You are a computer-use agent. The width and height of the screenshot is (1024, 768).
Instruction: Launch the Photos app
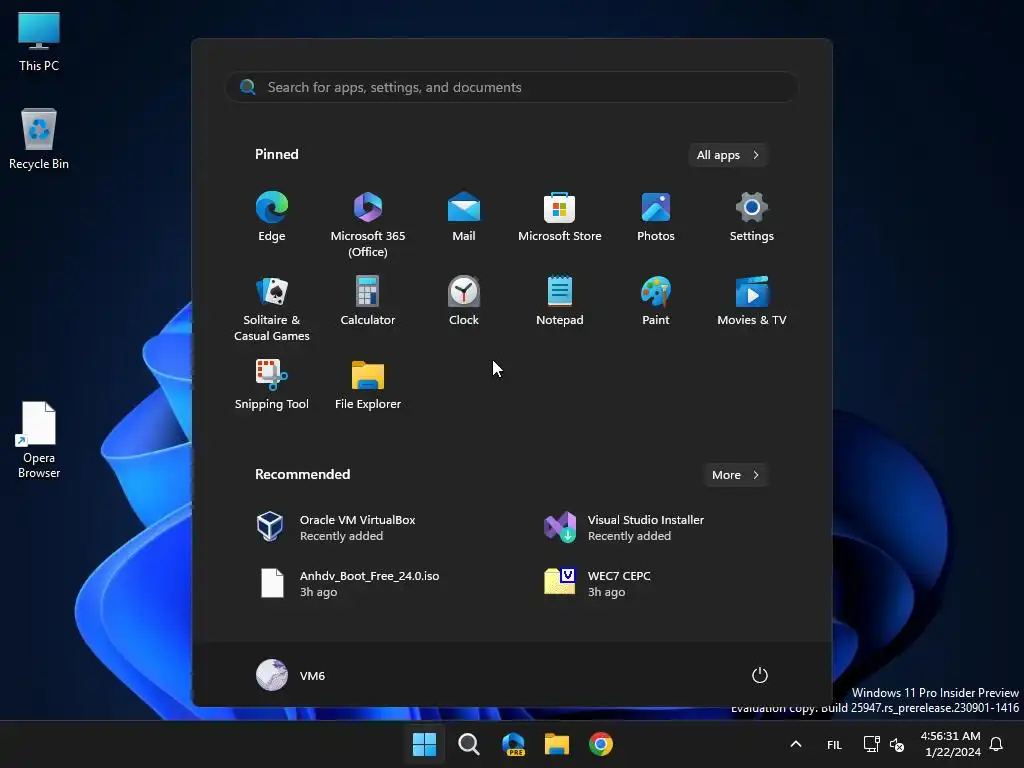[x=656, y=217]
